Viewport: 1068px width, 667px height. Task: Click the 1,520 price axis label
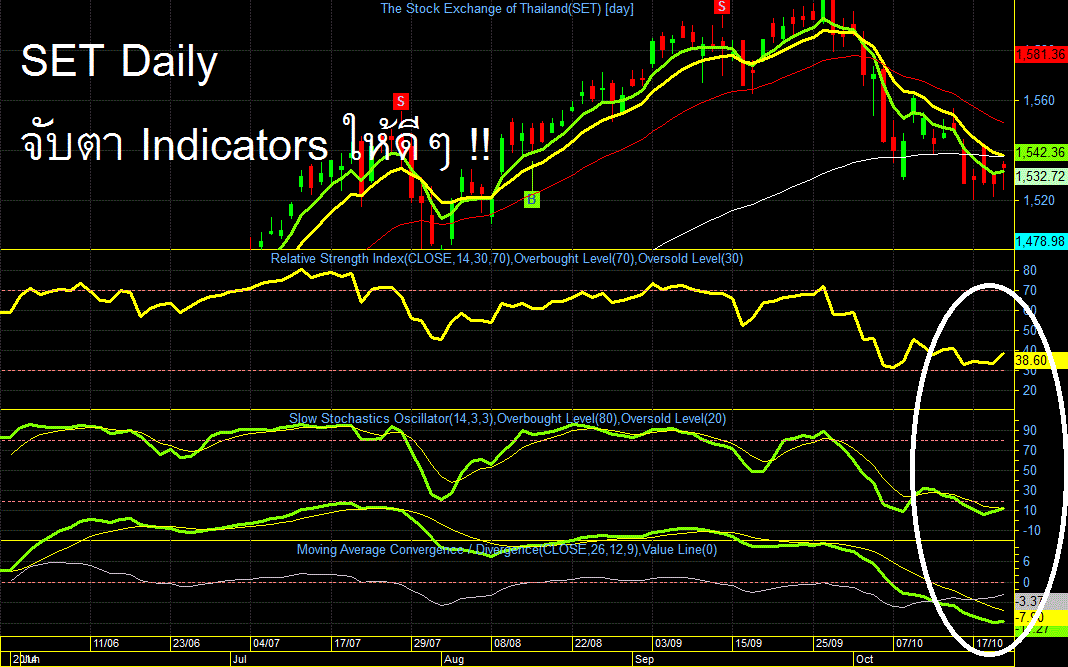pyautogui.click(x=1039, y=201)
